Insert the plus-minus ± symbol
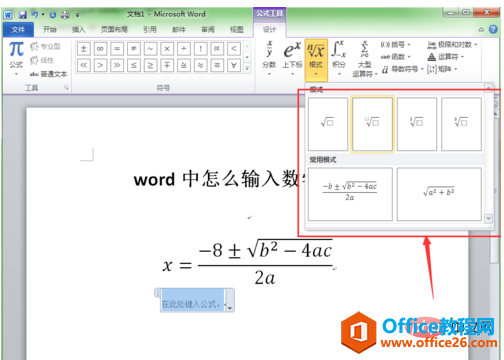The height and width of the screenshot is (360, 504). (x=84, y=49)
